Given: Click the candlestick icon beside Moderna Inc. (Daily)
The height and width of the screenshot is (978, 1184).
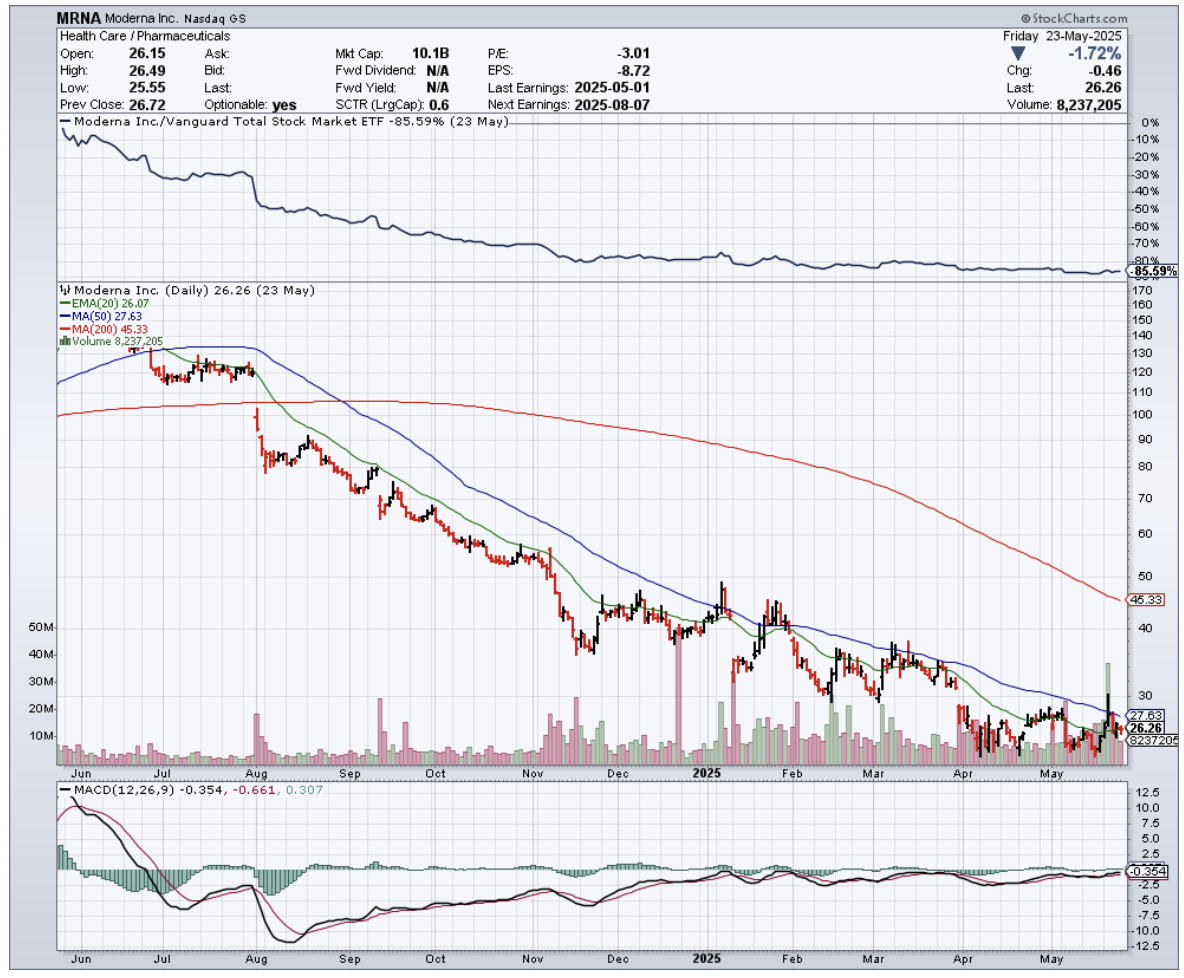Looking at the screenshot, I should click(x=65, y=290).
